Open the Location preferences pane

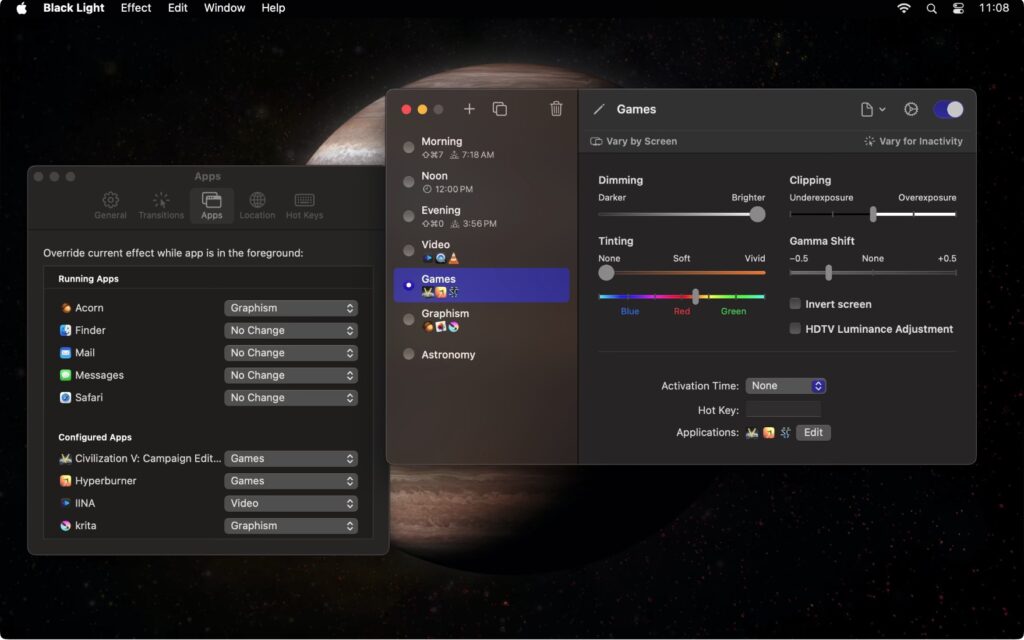click(257, 204)
